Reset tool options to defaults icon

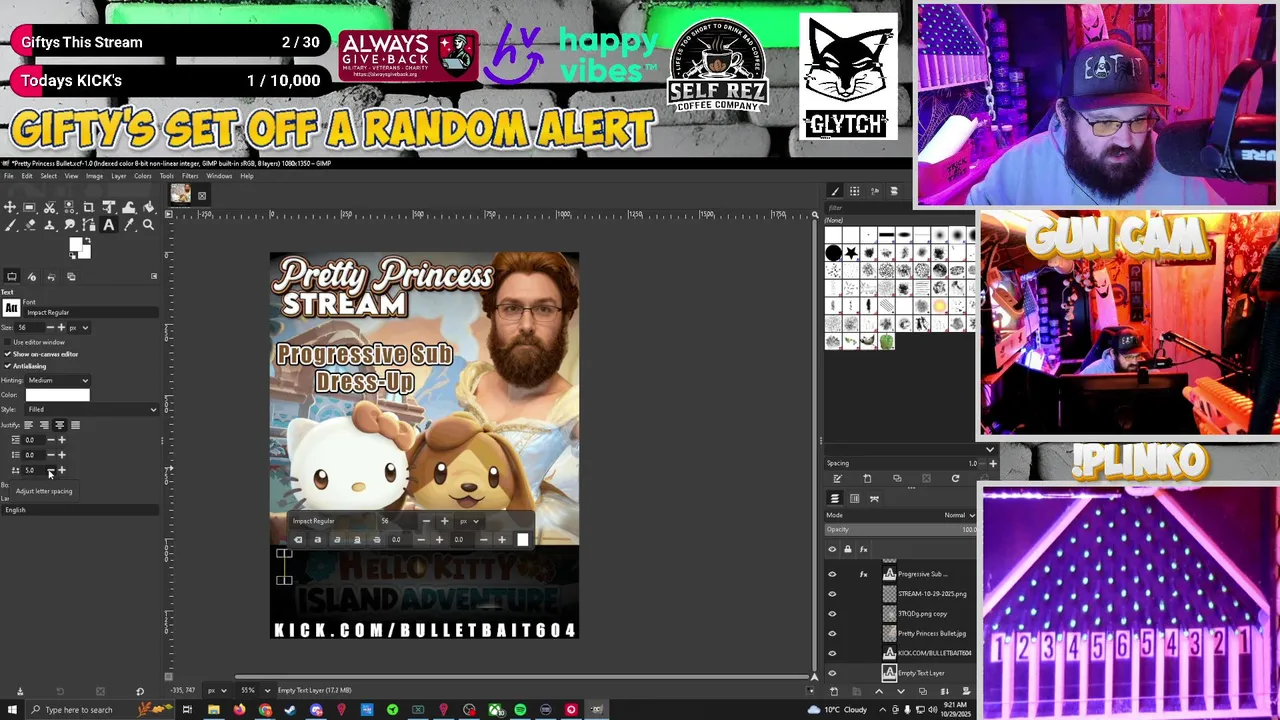140,691
